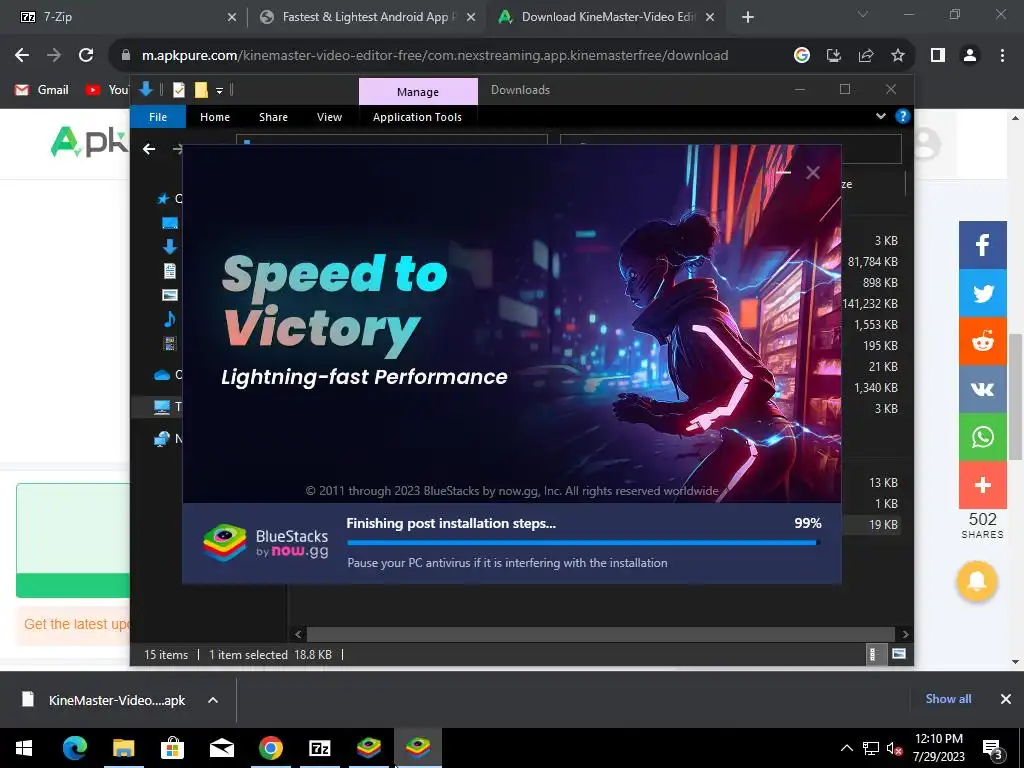
Task: Click the muted volume tray icon
Action: [894, 748]
